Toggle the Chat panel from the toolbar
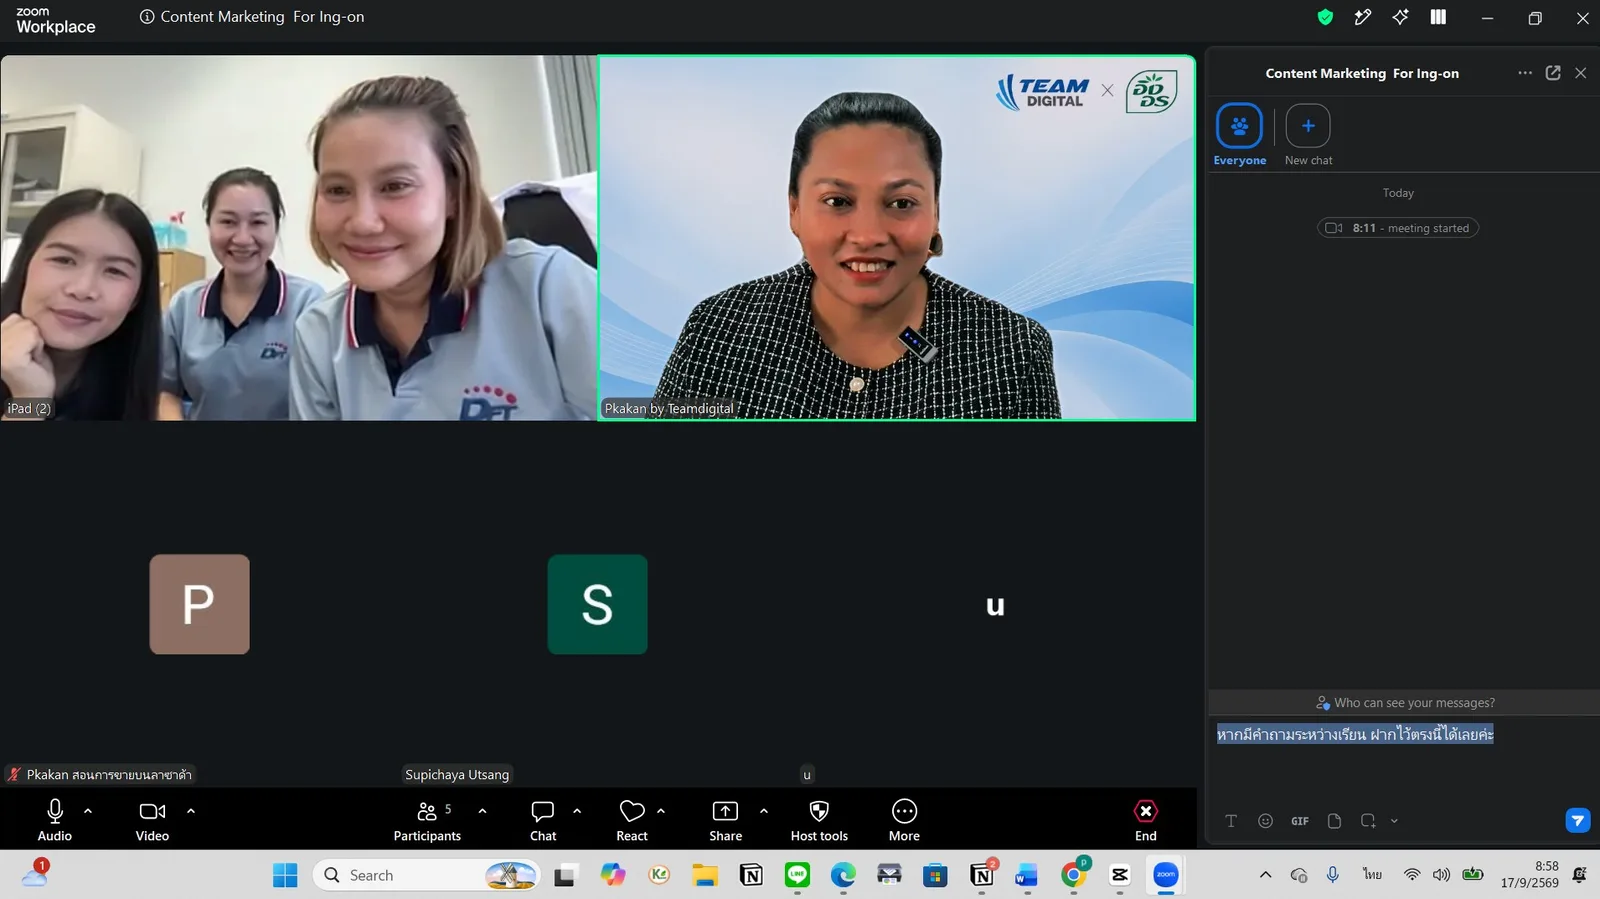The width and height of the screenshot is (1600, 899). pyautogui.click(x=543, y=821)
